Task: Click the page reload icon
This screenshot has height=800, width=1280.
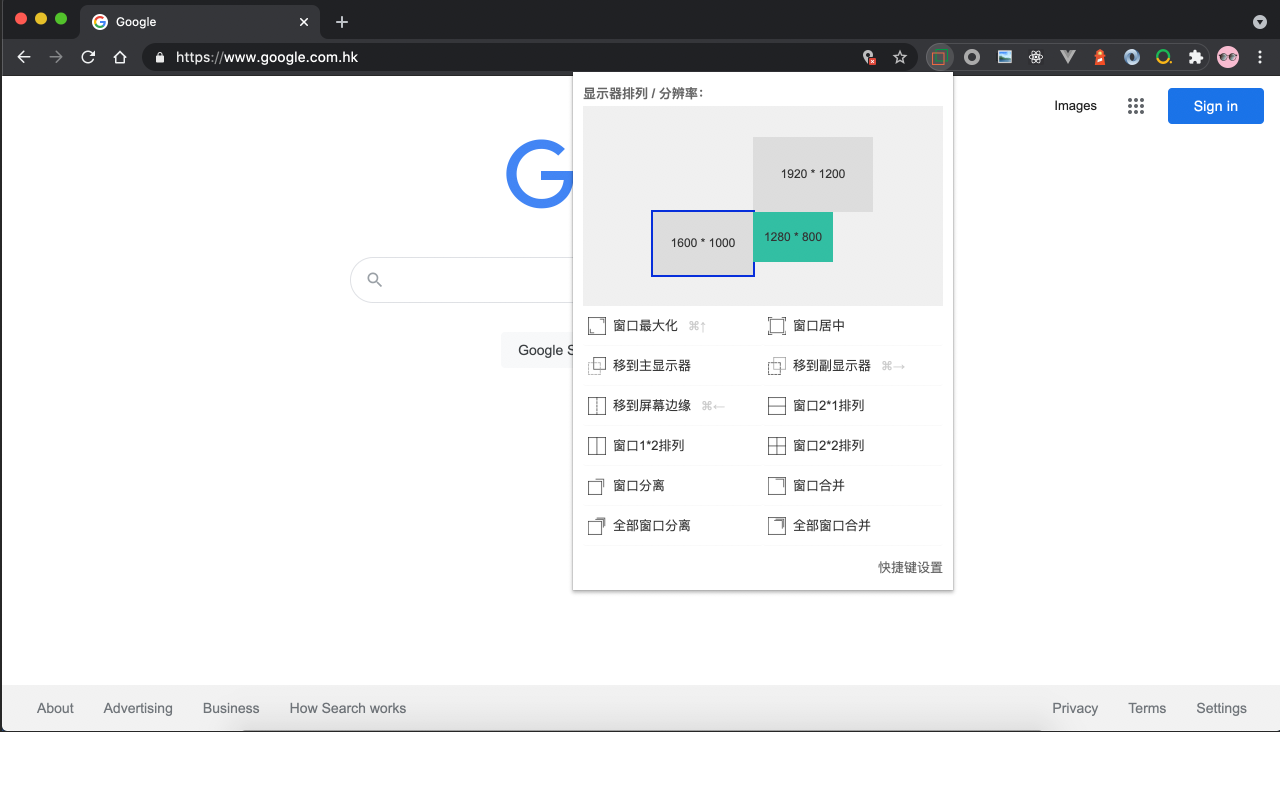Action: (88, 57)
